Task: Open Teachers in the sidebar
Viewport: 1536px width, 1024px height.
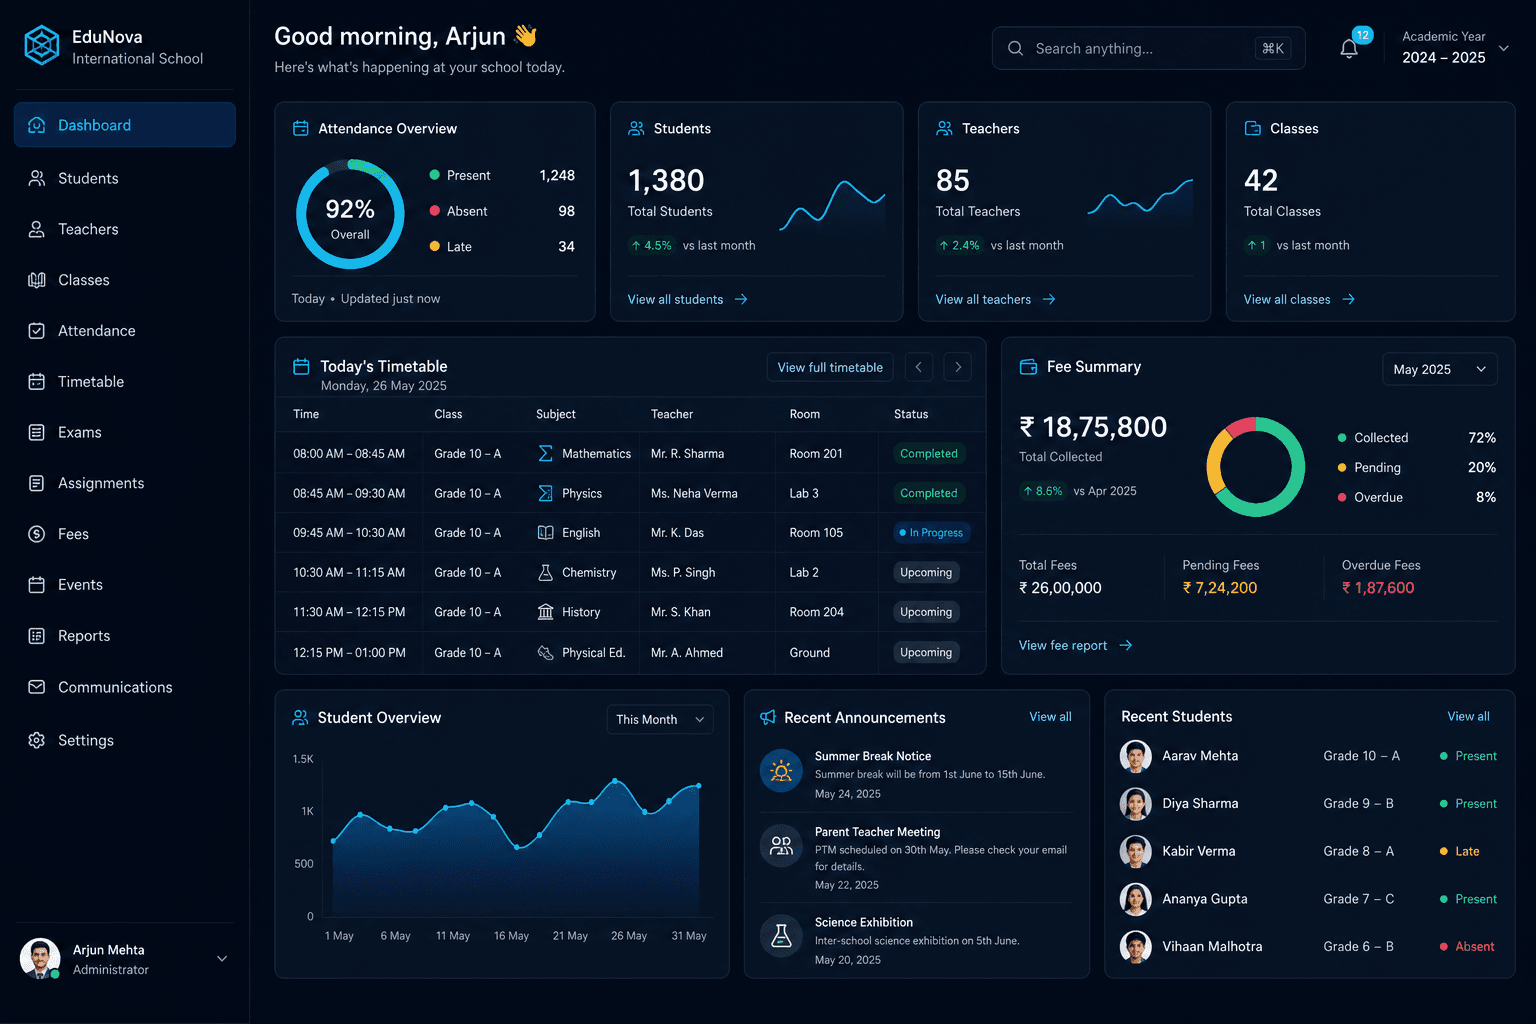Action: [125, 229]
